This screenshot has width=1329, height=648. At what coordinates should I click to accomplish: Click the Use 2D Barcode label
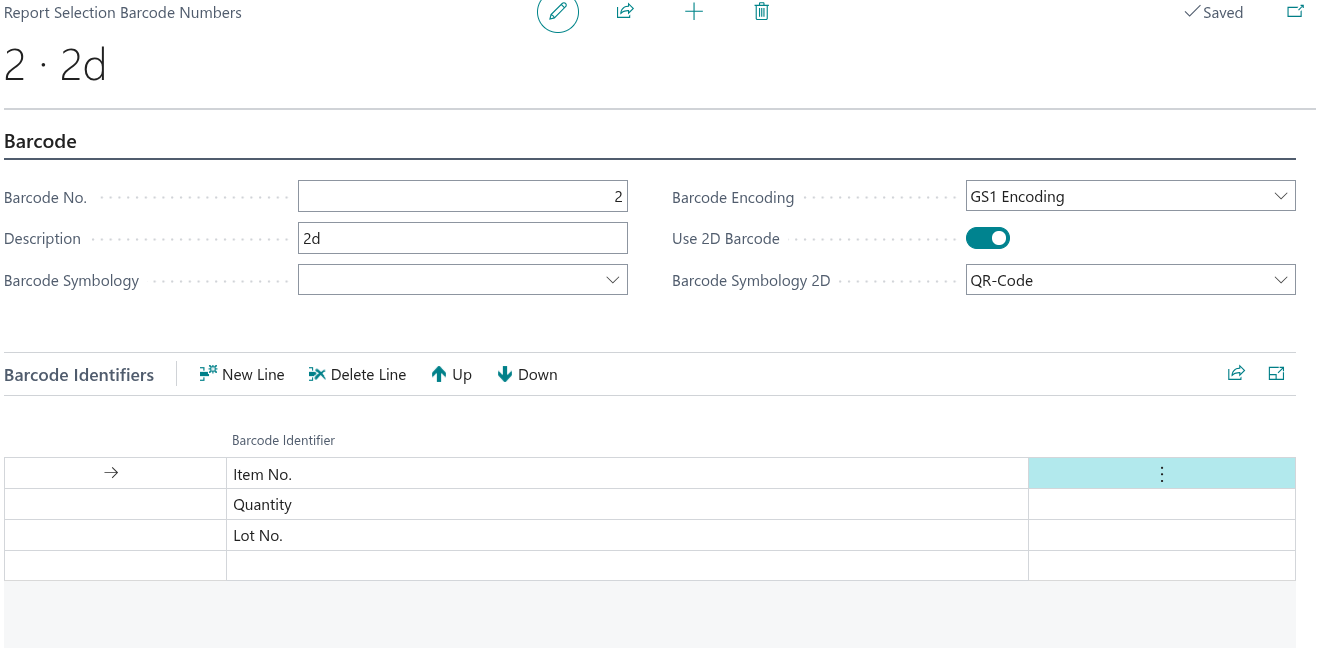point(726,238)
